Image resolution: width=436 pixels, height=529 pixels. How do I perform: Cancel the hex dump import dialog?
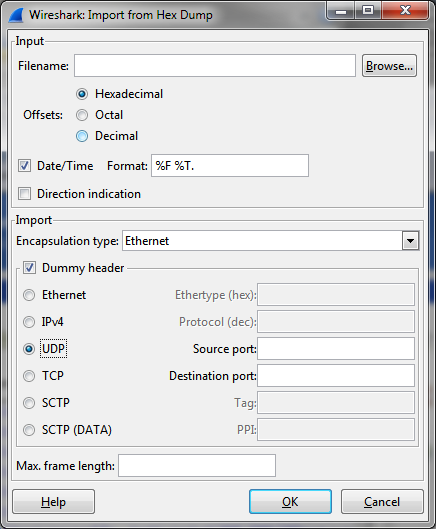click(x=382, y=502)
